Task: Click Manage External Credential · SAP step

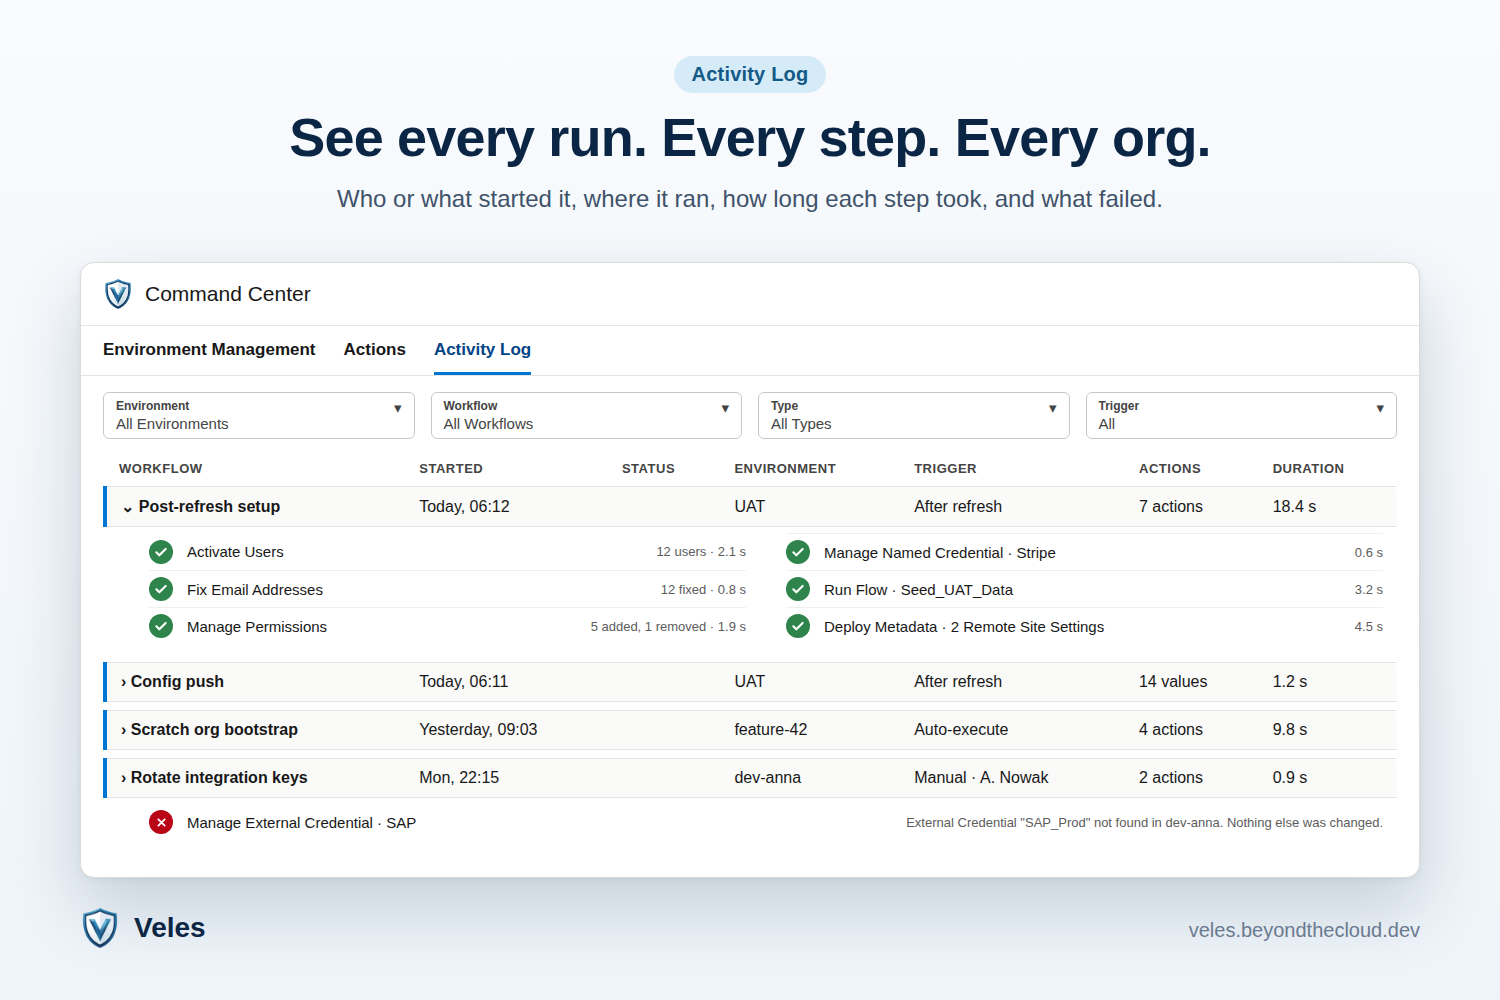Action: [301, 823]
